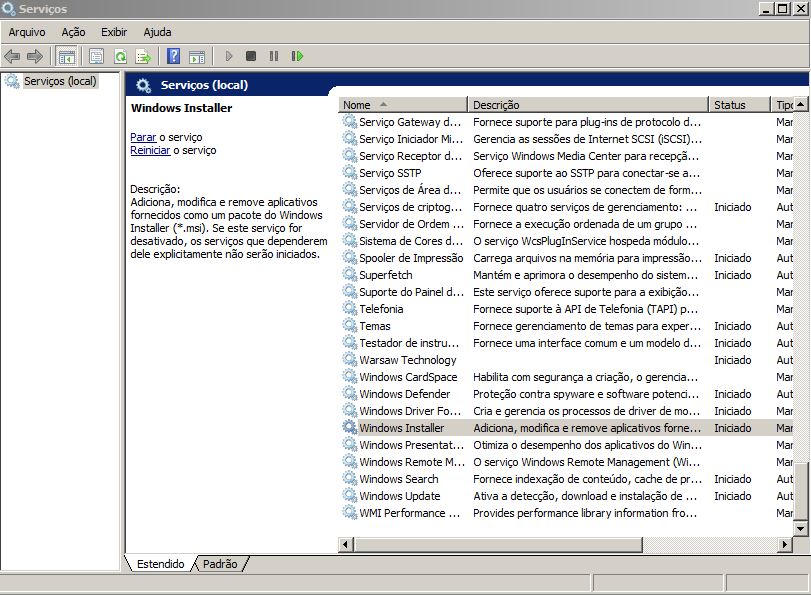811x595 pixels.
Task: Switch to the Padrão tab
Action: (x=220, y=564)
